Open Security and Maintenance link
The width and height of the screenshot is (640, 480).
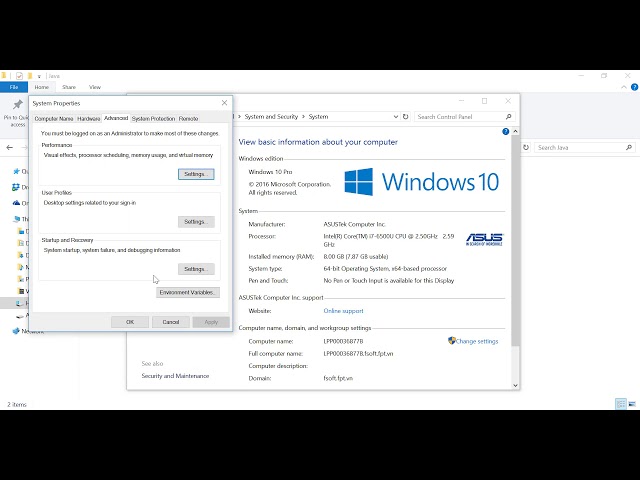click(x=175, y=376)
